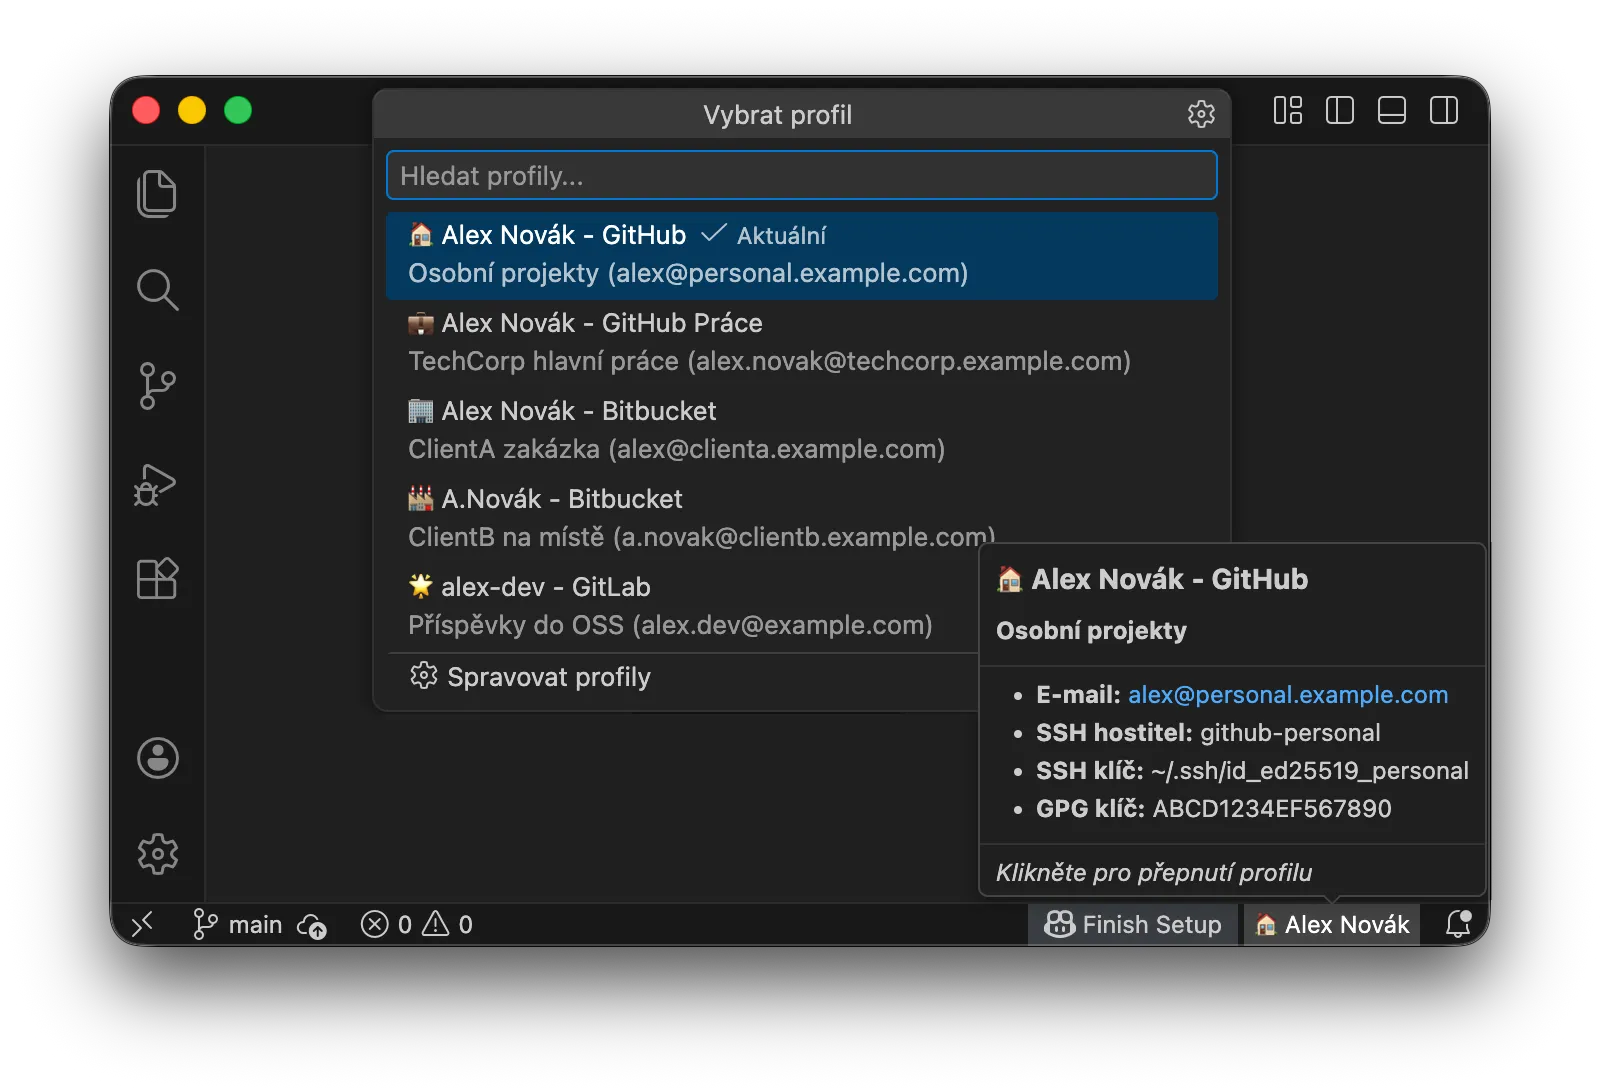Click the Klikněte pro přepnutí profilu hint
Screen dimensions: 1600x1088
[1154, 873]
